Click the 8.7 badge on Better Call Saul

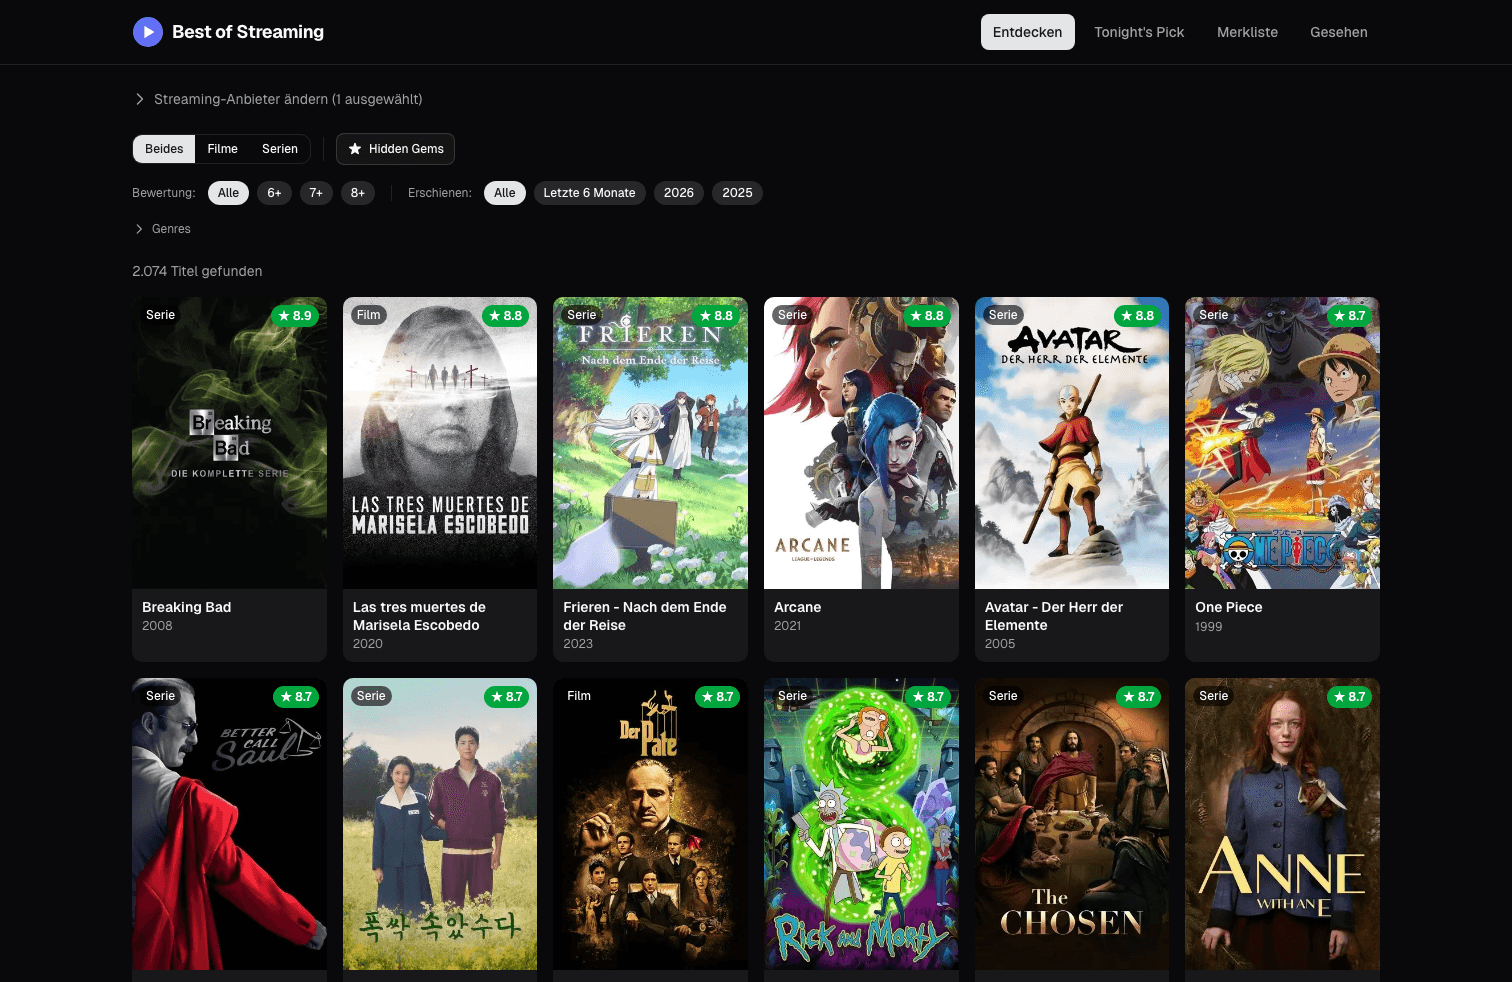tap(295, 696)
